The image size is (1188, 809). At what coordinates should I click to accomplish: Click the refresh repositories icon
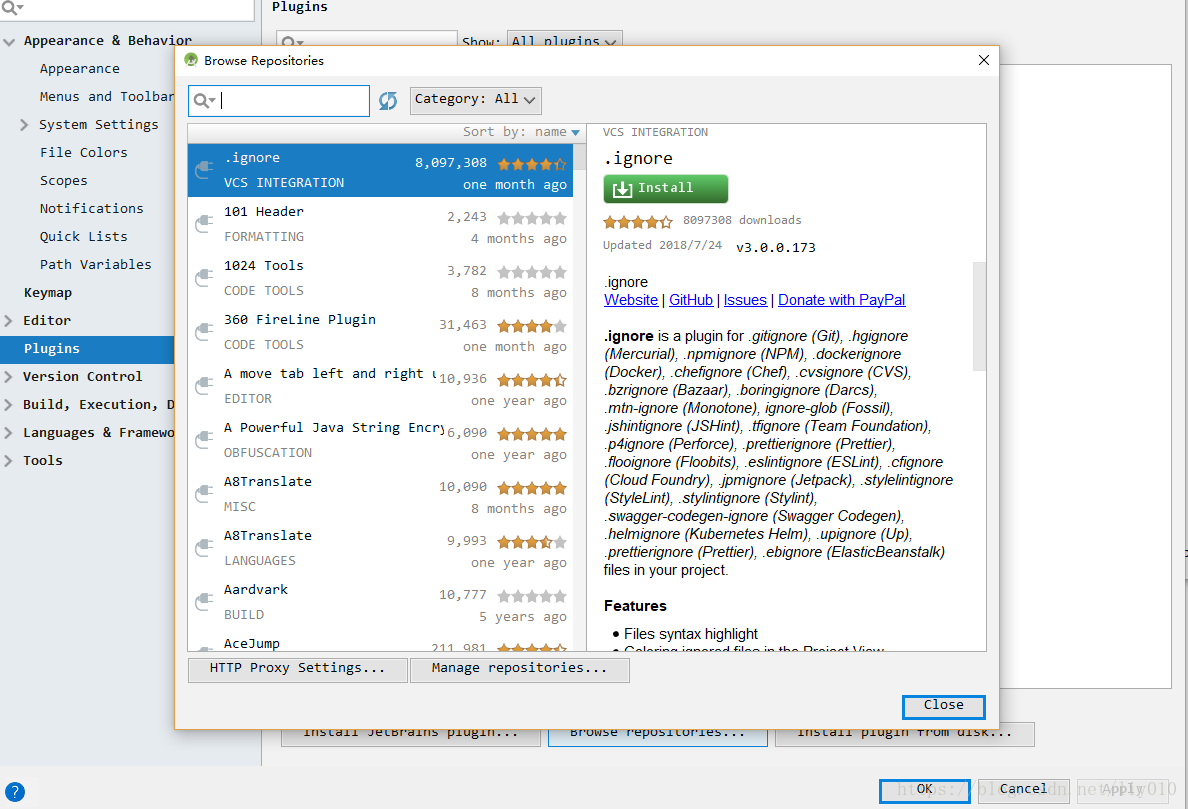pyautogui.click(x=388, y=100)
